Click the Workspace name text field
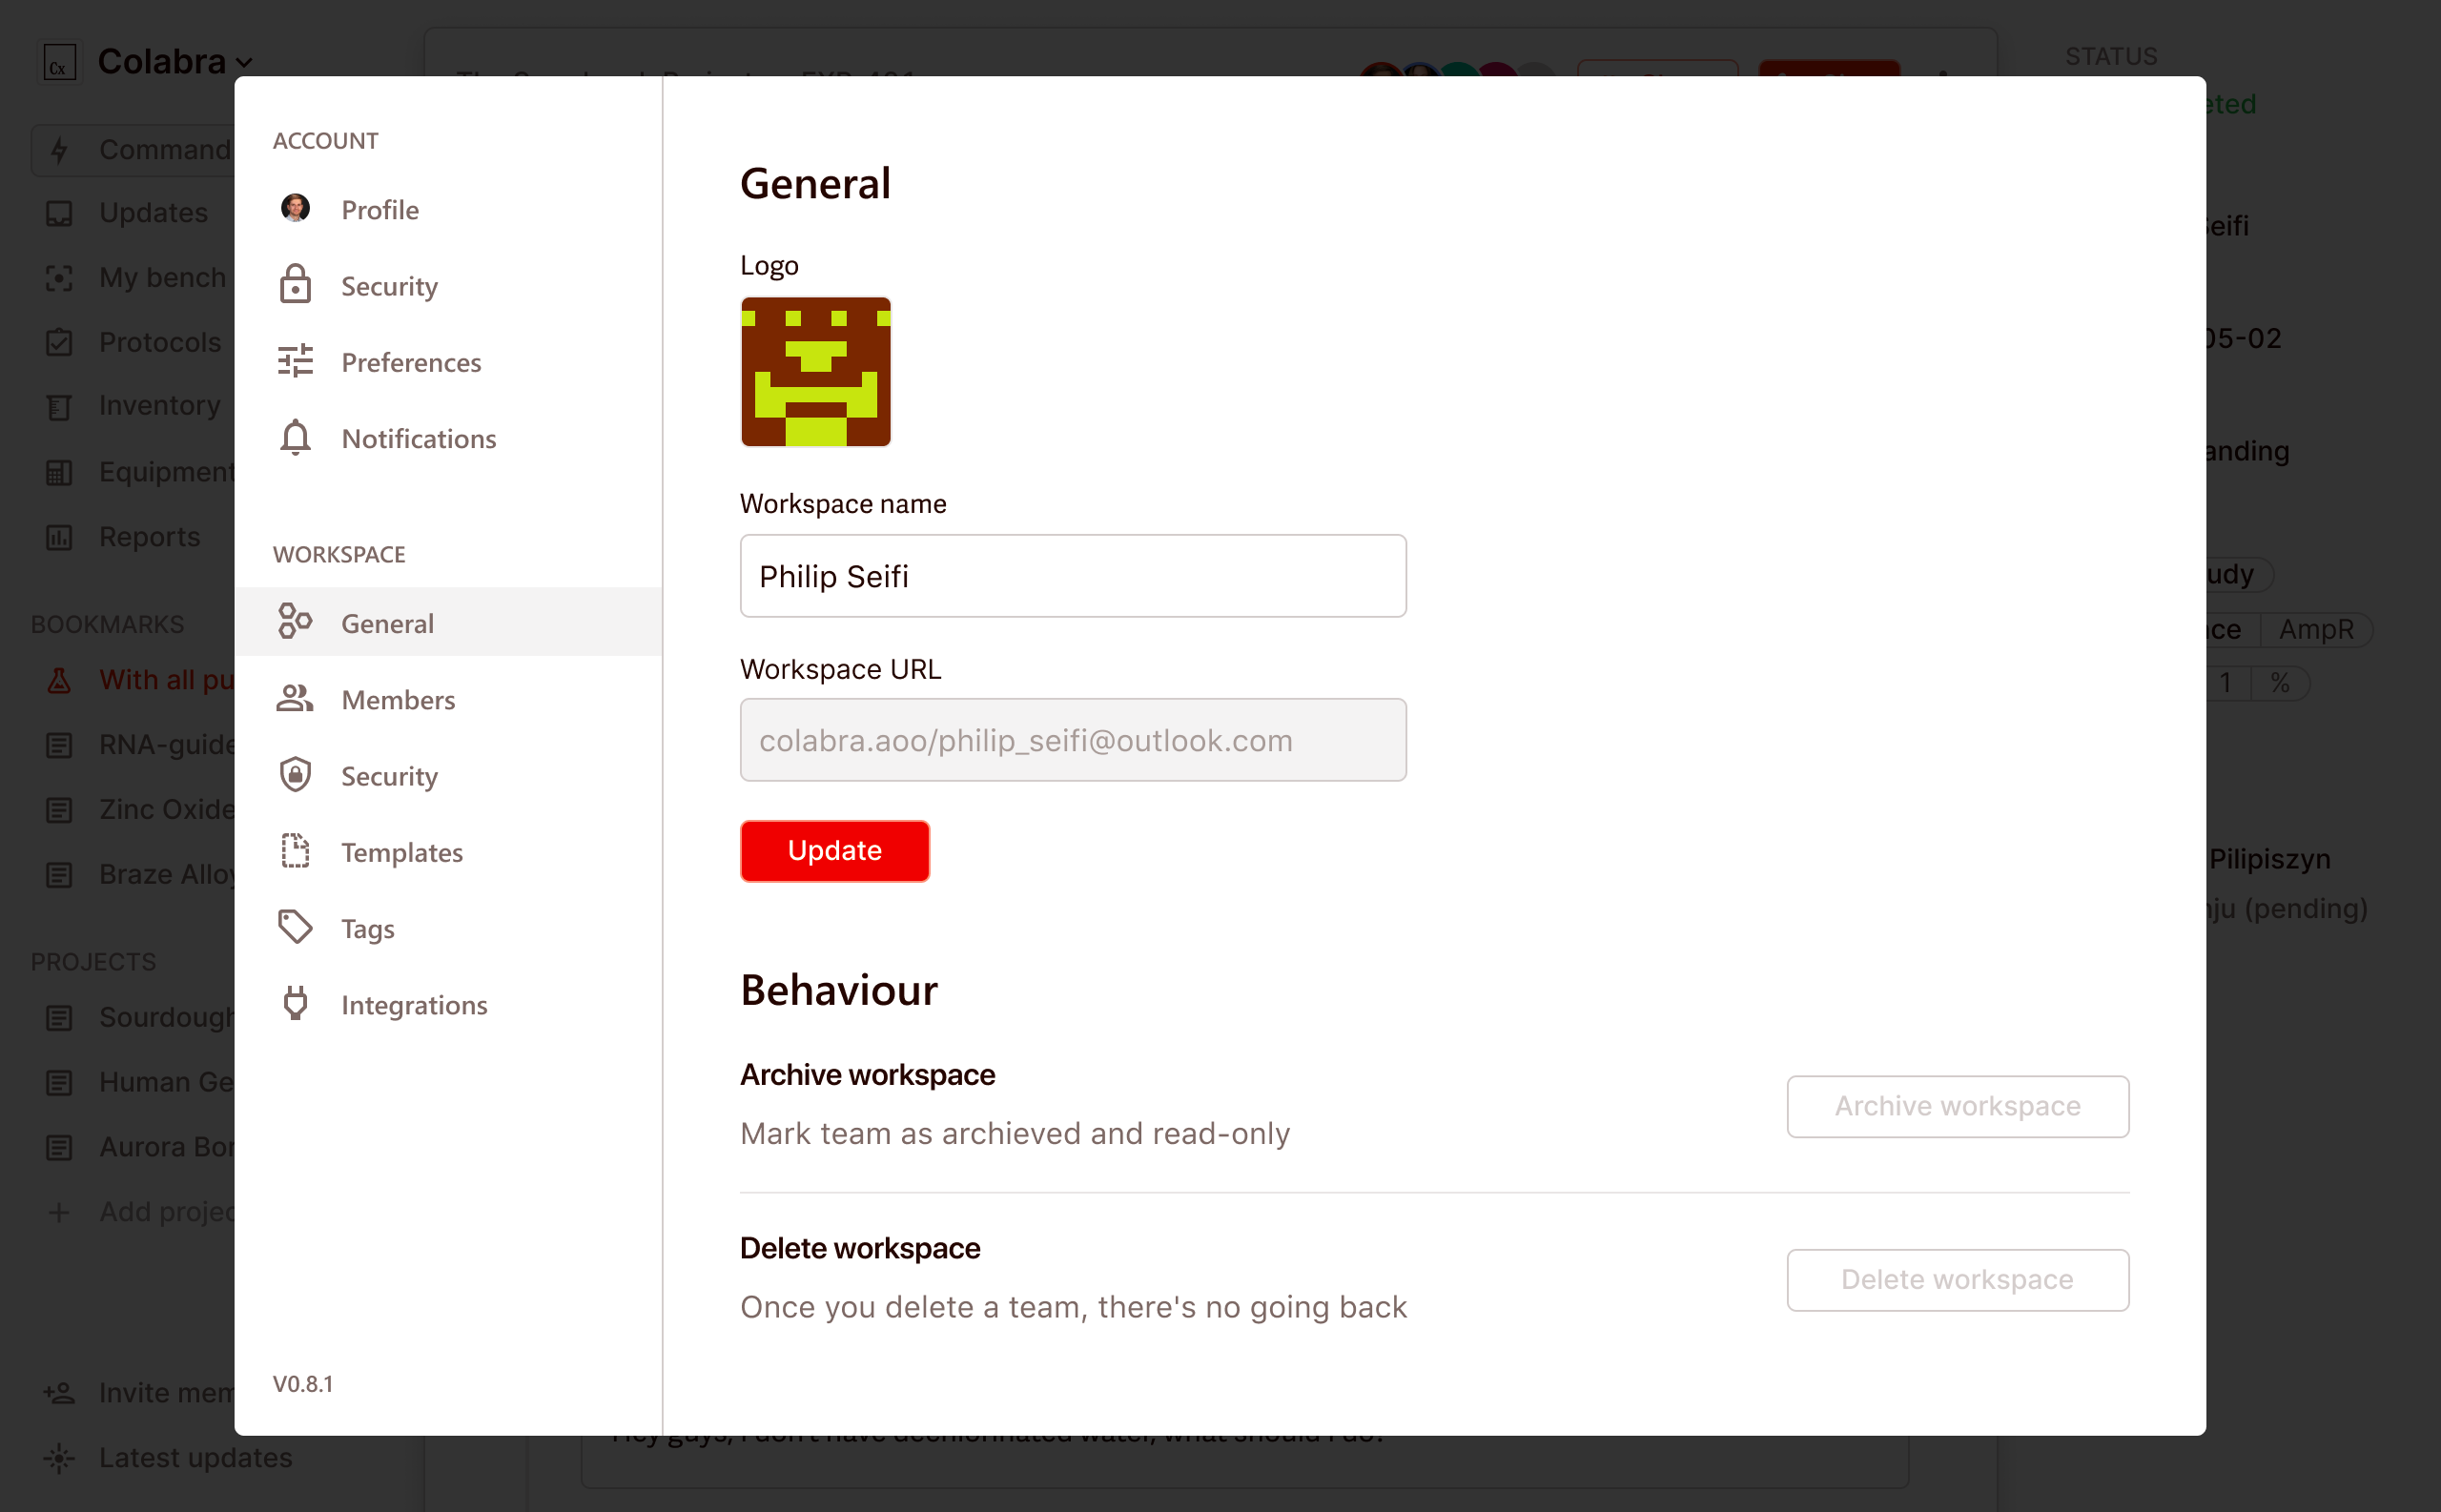 (1073, 576)
